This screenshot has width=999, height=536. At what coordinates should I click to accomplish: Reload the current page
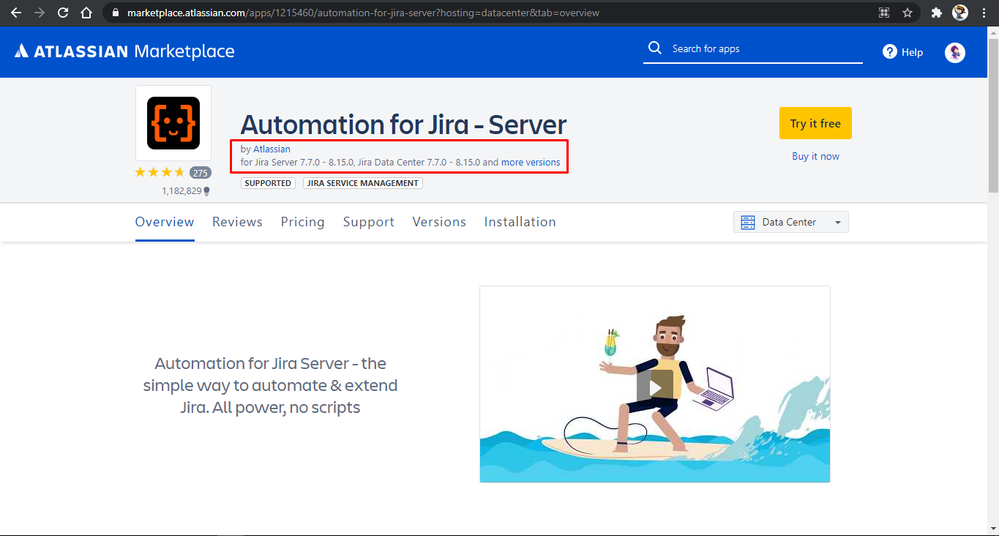pos(62,13)
